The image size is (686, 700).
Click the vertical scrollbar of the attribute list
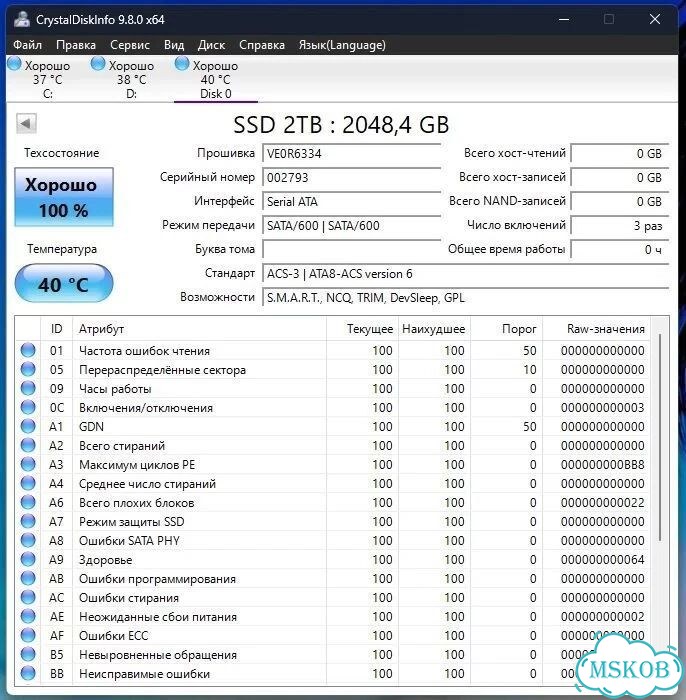(660, 438)
